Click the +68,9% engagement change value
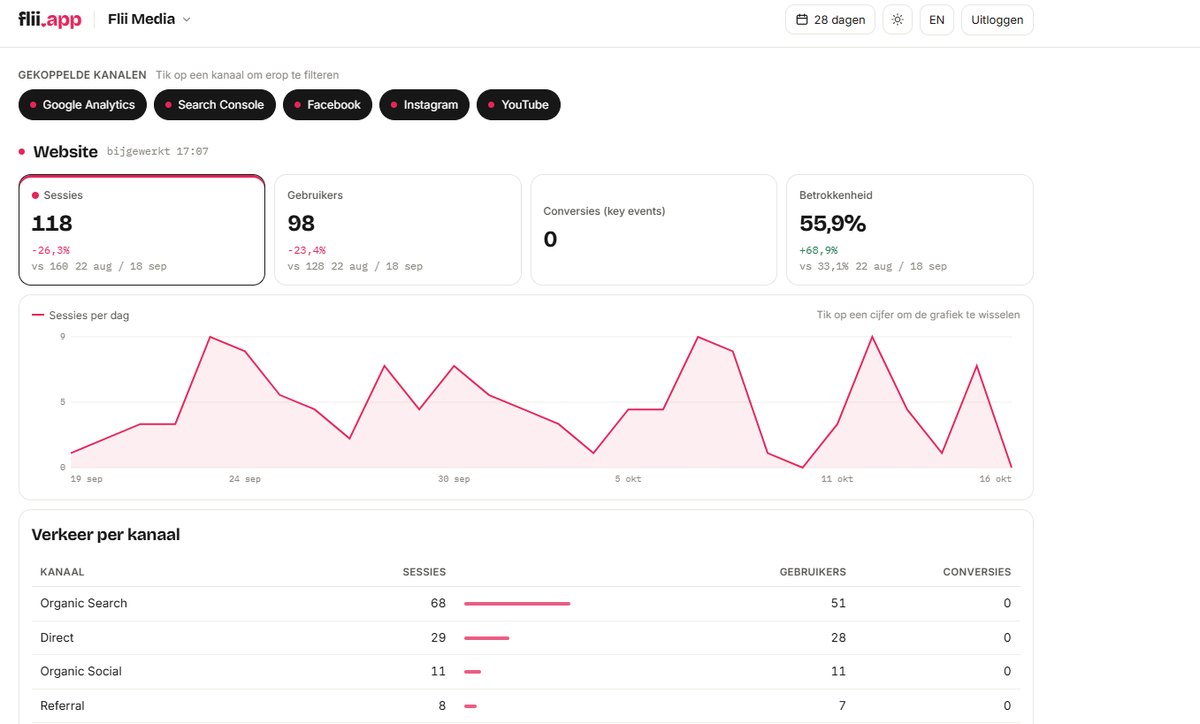Image resolution: width=1200 pixels, height=724 pixels. 819,250
